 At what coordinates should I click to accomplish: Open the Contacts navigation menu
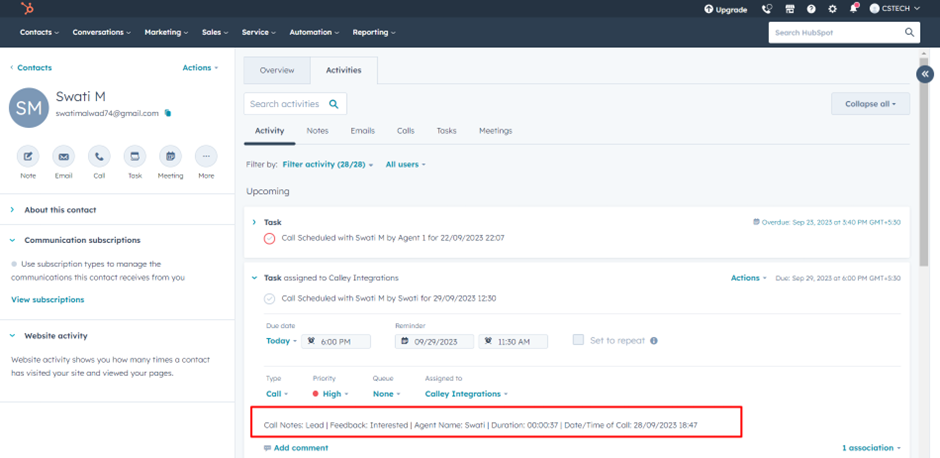[x=40, y=32]
